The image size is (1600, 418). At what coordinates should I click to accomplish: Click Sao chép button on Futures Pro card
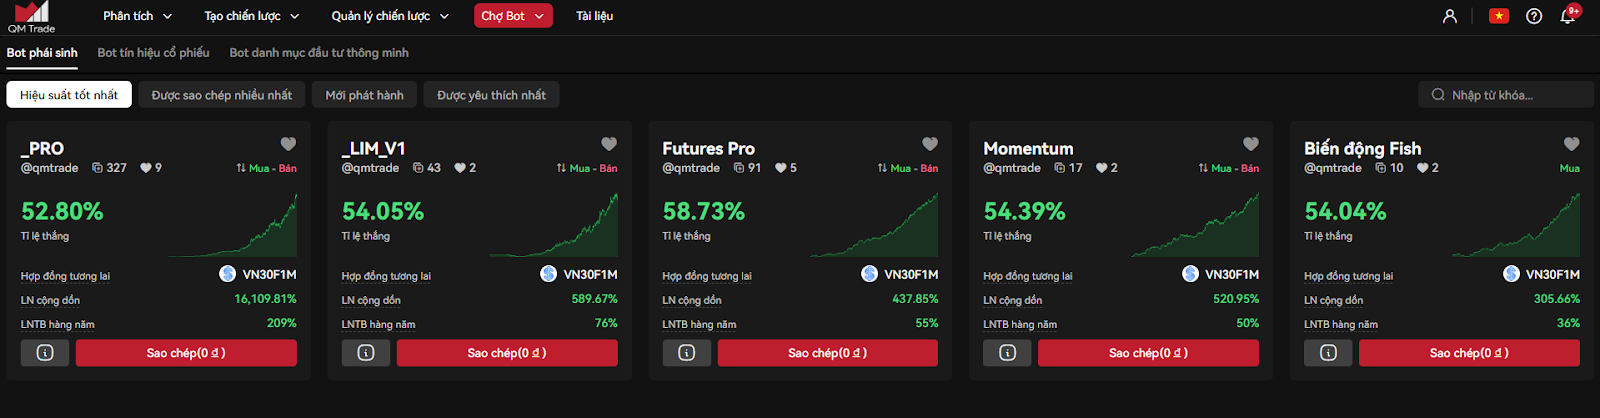pos(828,353)
